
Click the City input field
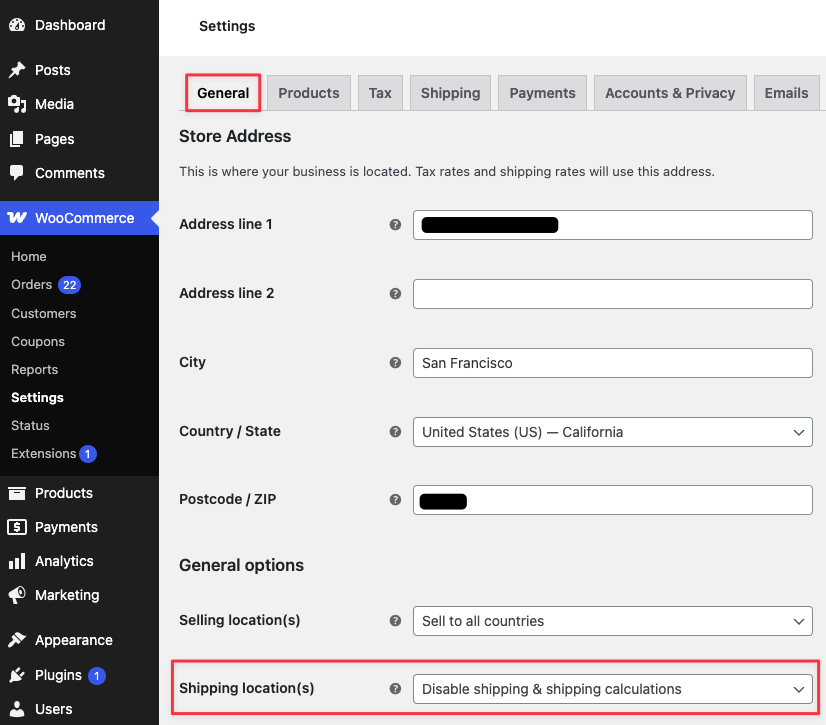[612, 363]
